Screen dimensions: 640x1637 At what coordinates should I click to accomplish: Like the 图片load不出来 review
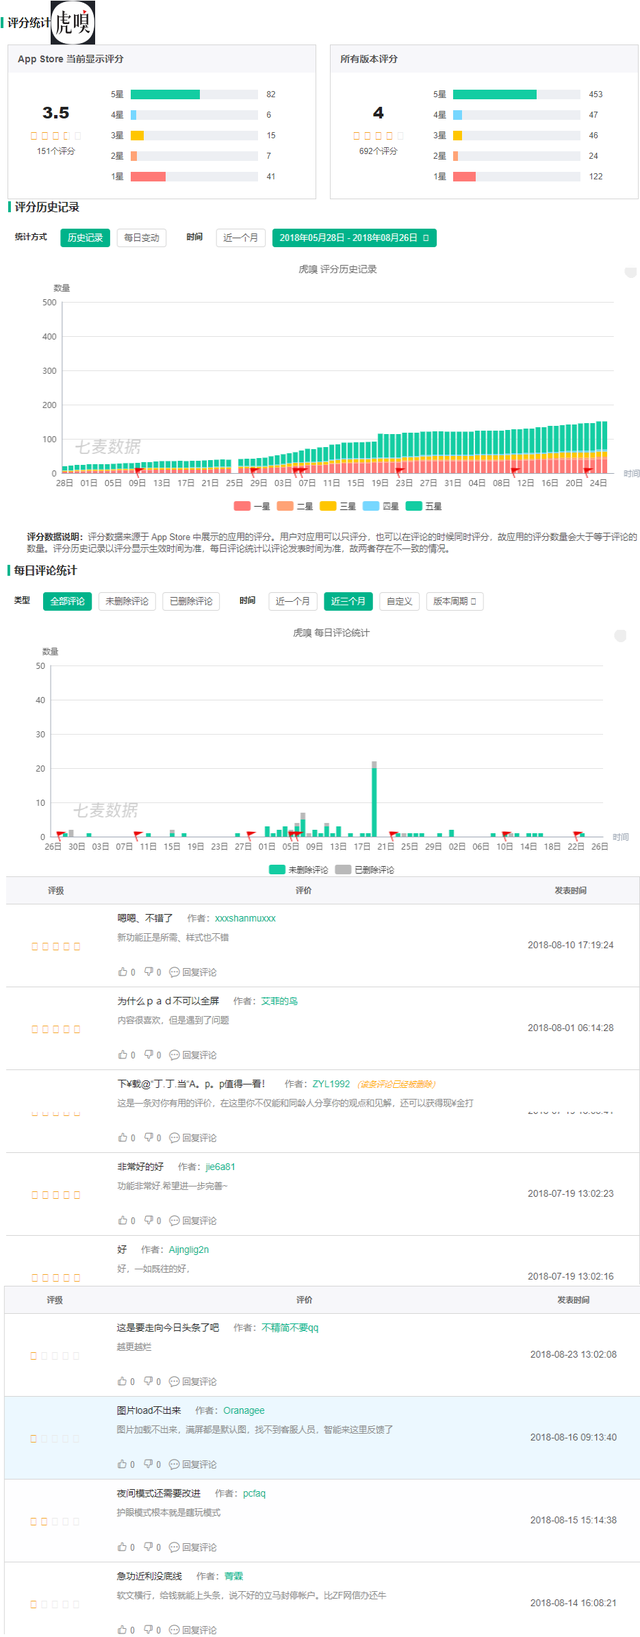pyautogui.click(x=127, y=1465)
